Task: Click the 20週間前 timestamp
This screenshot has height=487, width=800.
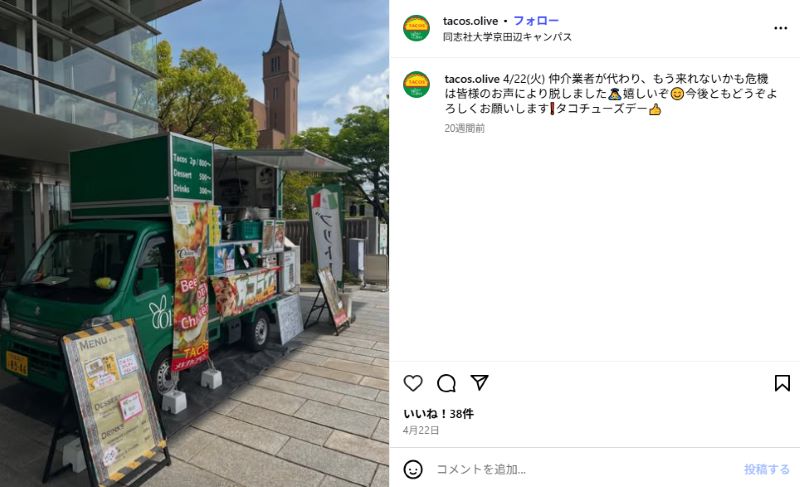Action: coord(464,128)
